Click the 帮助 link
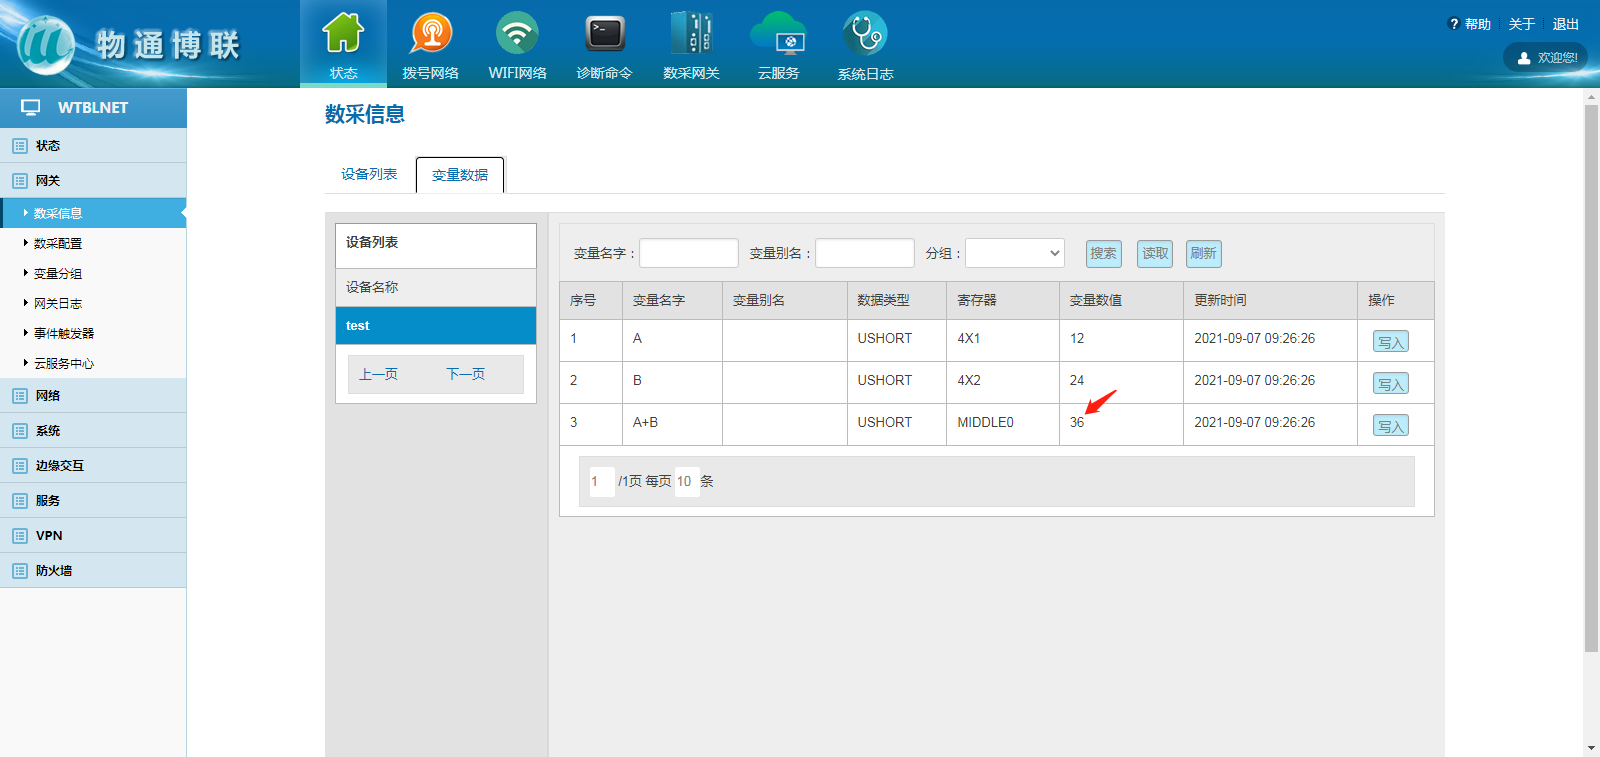 pyautogui.click(x=1478, y=24)
